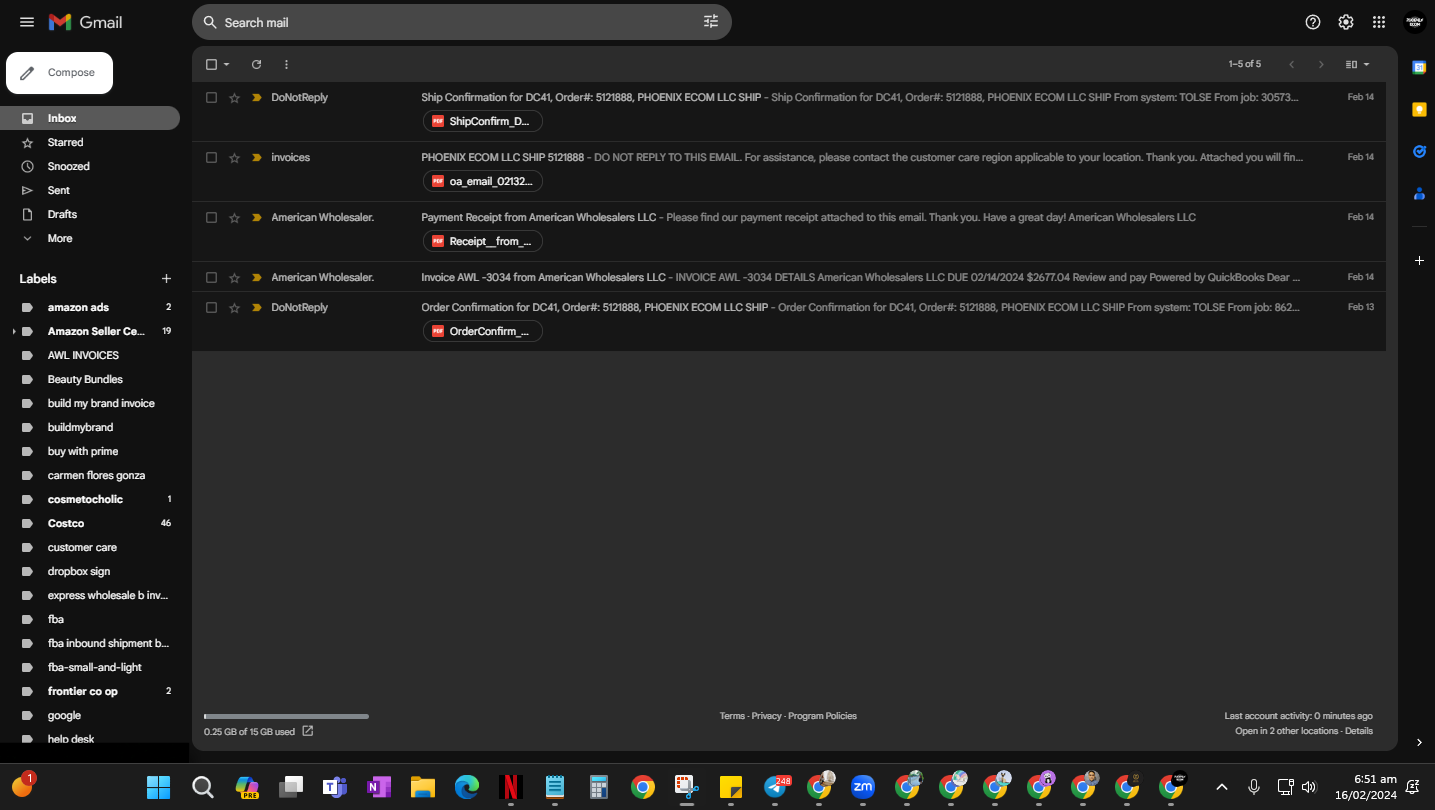Open the More options three-dot menu in toolbar

(x=286, y=64)
